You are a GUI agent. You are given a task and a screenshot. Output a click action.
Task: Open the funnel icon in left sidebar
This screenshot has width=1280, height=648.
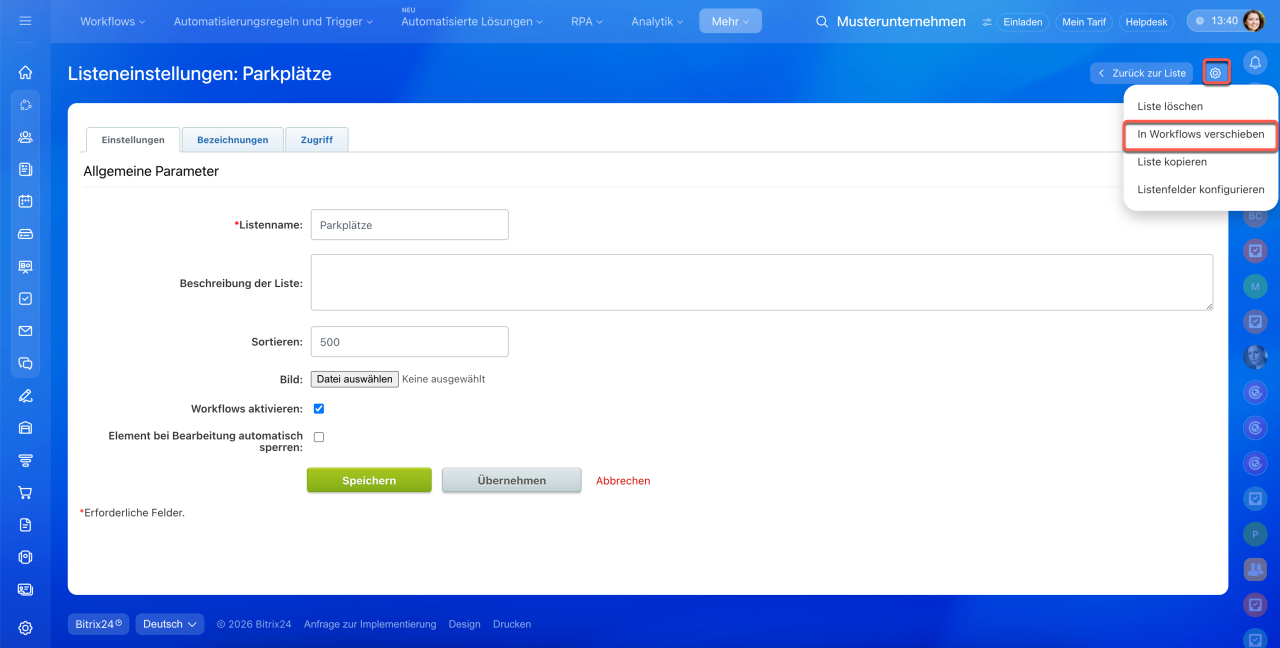25,460
